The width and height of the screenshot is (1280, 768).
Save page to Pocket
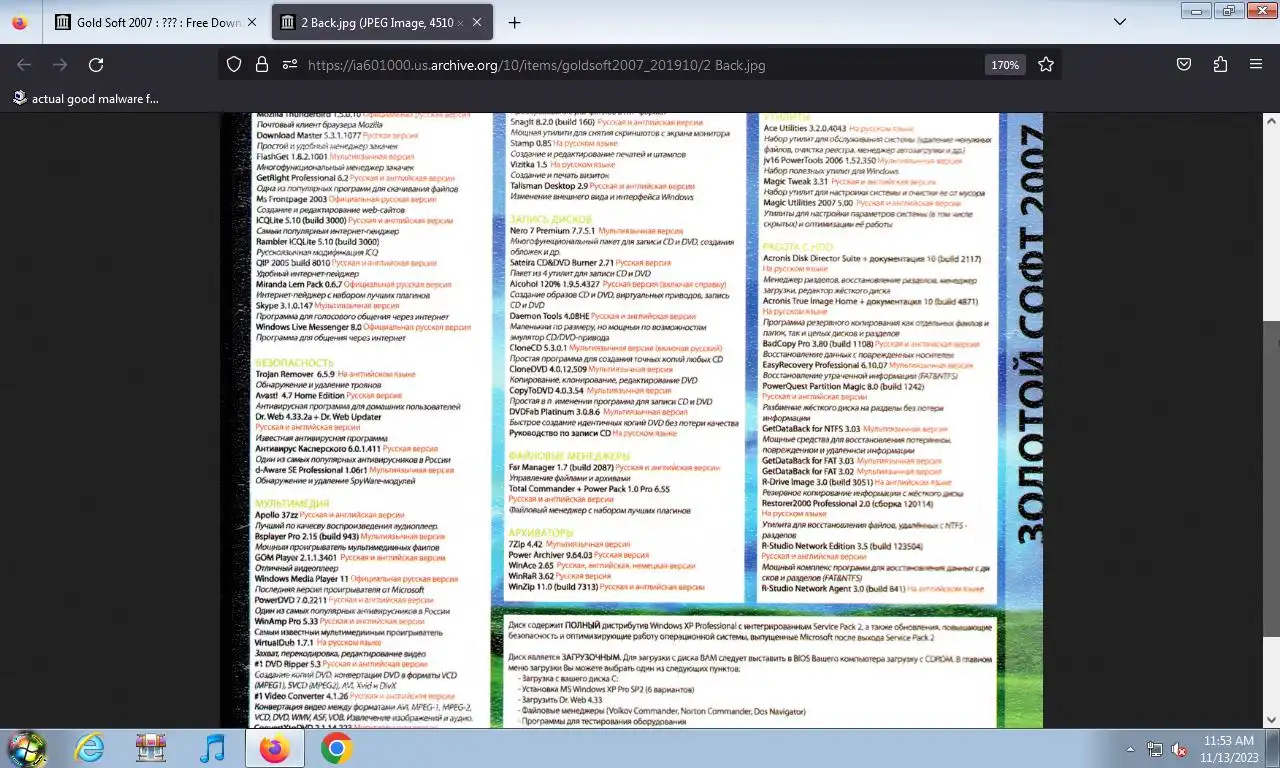1184,64
